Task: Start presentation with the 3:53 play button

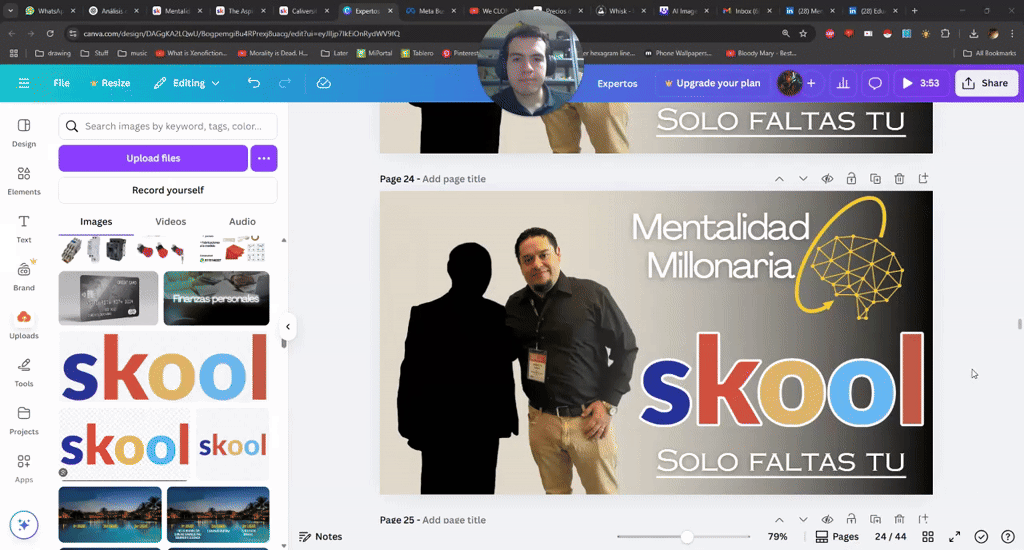Action: pyautogui.click(x=921, y=83)
